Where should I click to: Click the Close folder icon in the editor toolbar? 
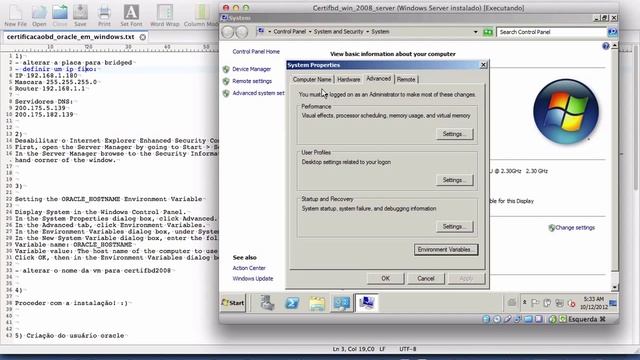click(x=60, y=12)
